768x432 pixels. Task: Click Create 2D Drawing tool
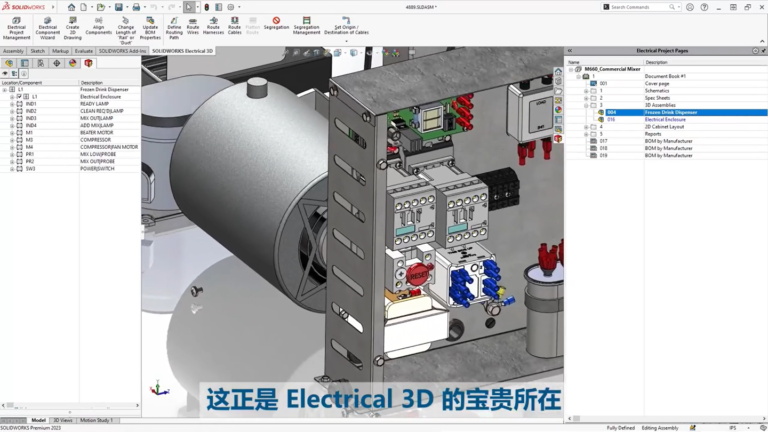(72, 29)
